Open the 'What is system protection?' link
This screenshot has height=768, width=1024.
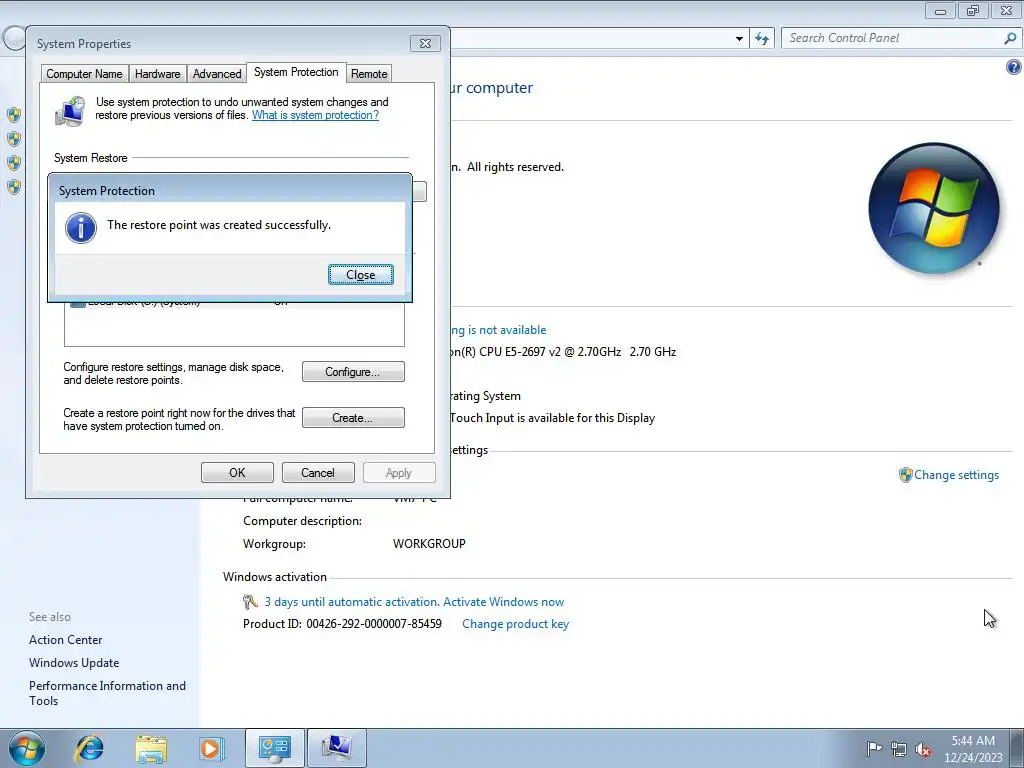click(x=315, y=115)
